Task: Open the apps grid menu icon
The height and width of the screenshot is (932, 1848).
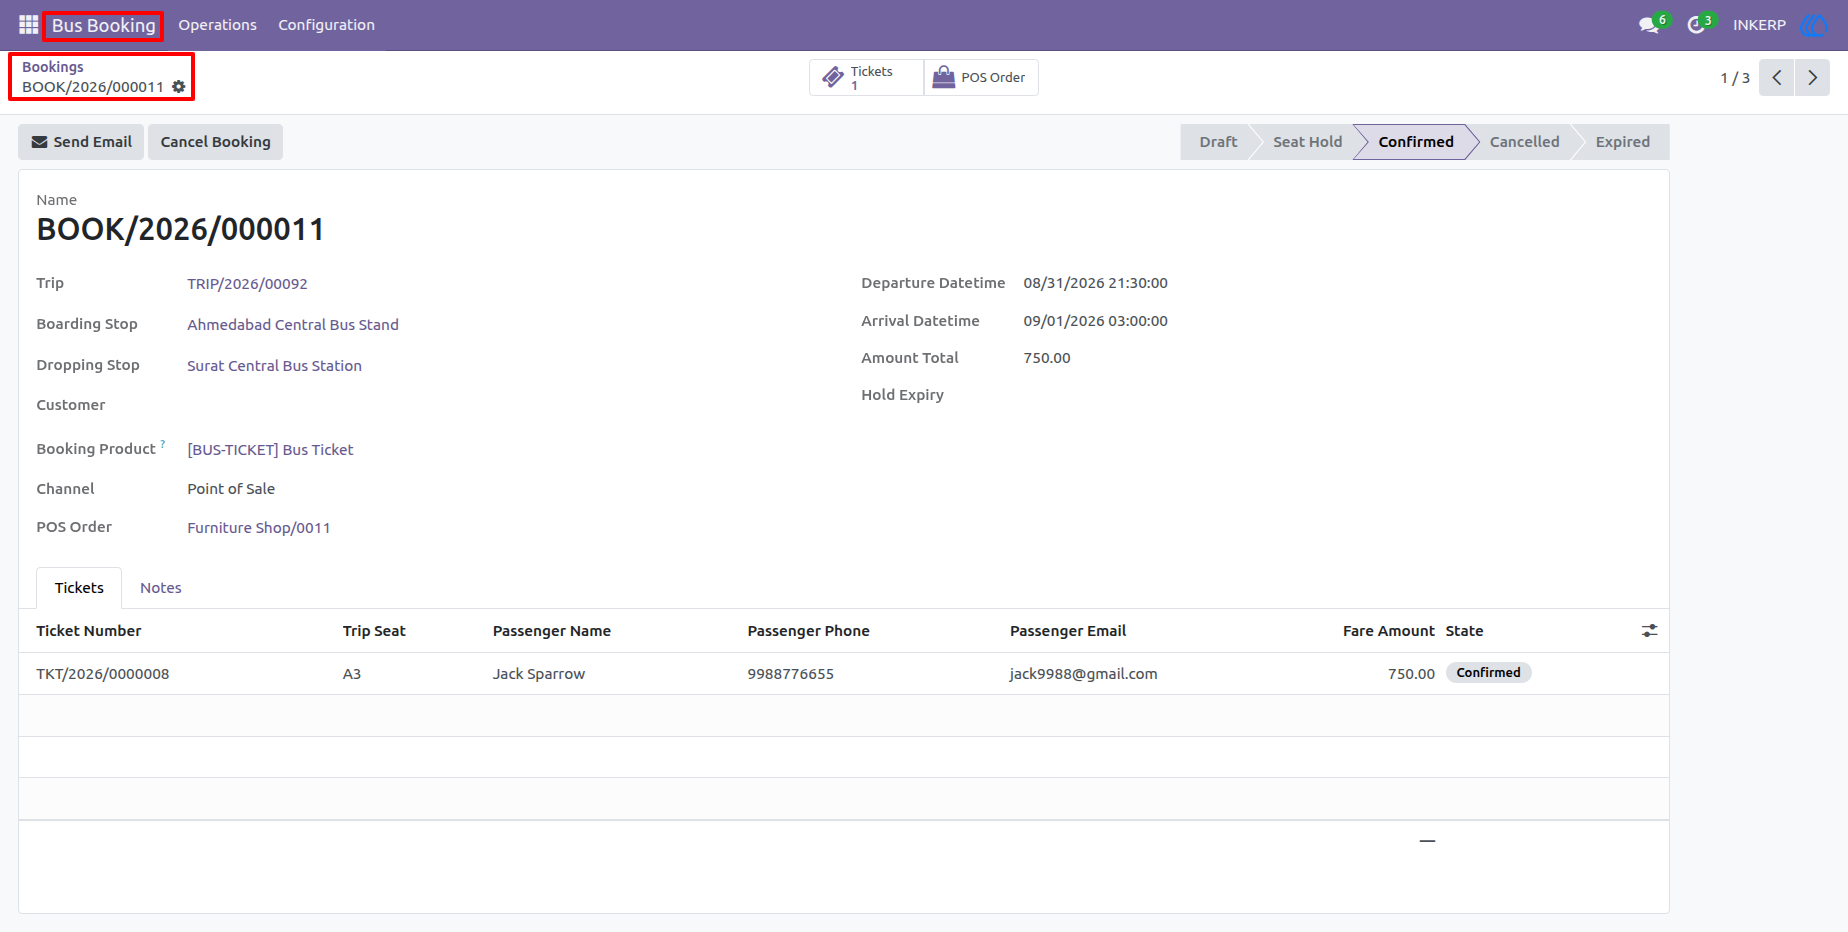Action: coord(28,25)
